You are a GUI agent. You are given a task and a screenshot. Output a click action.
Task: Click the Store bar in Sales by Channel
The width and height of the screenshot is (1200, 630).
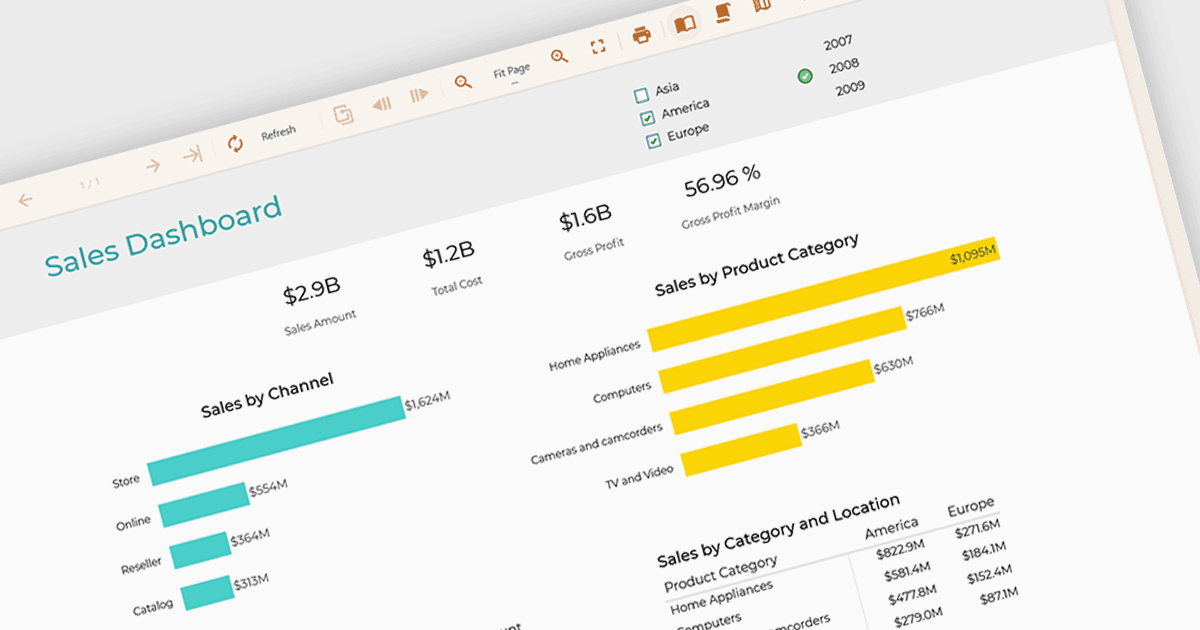276,441
